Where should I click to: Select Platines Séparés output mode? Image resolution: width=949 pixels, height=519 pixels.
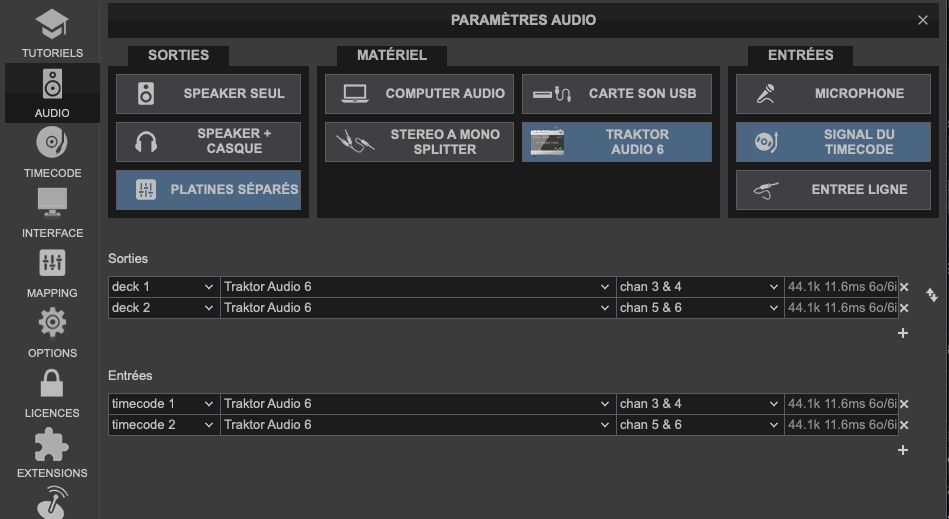(208, 190)
